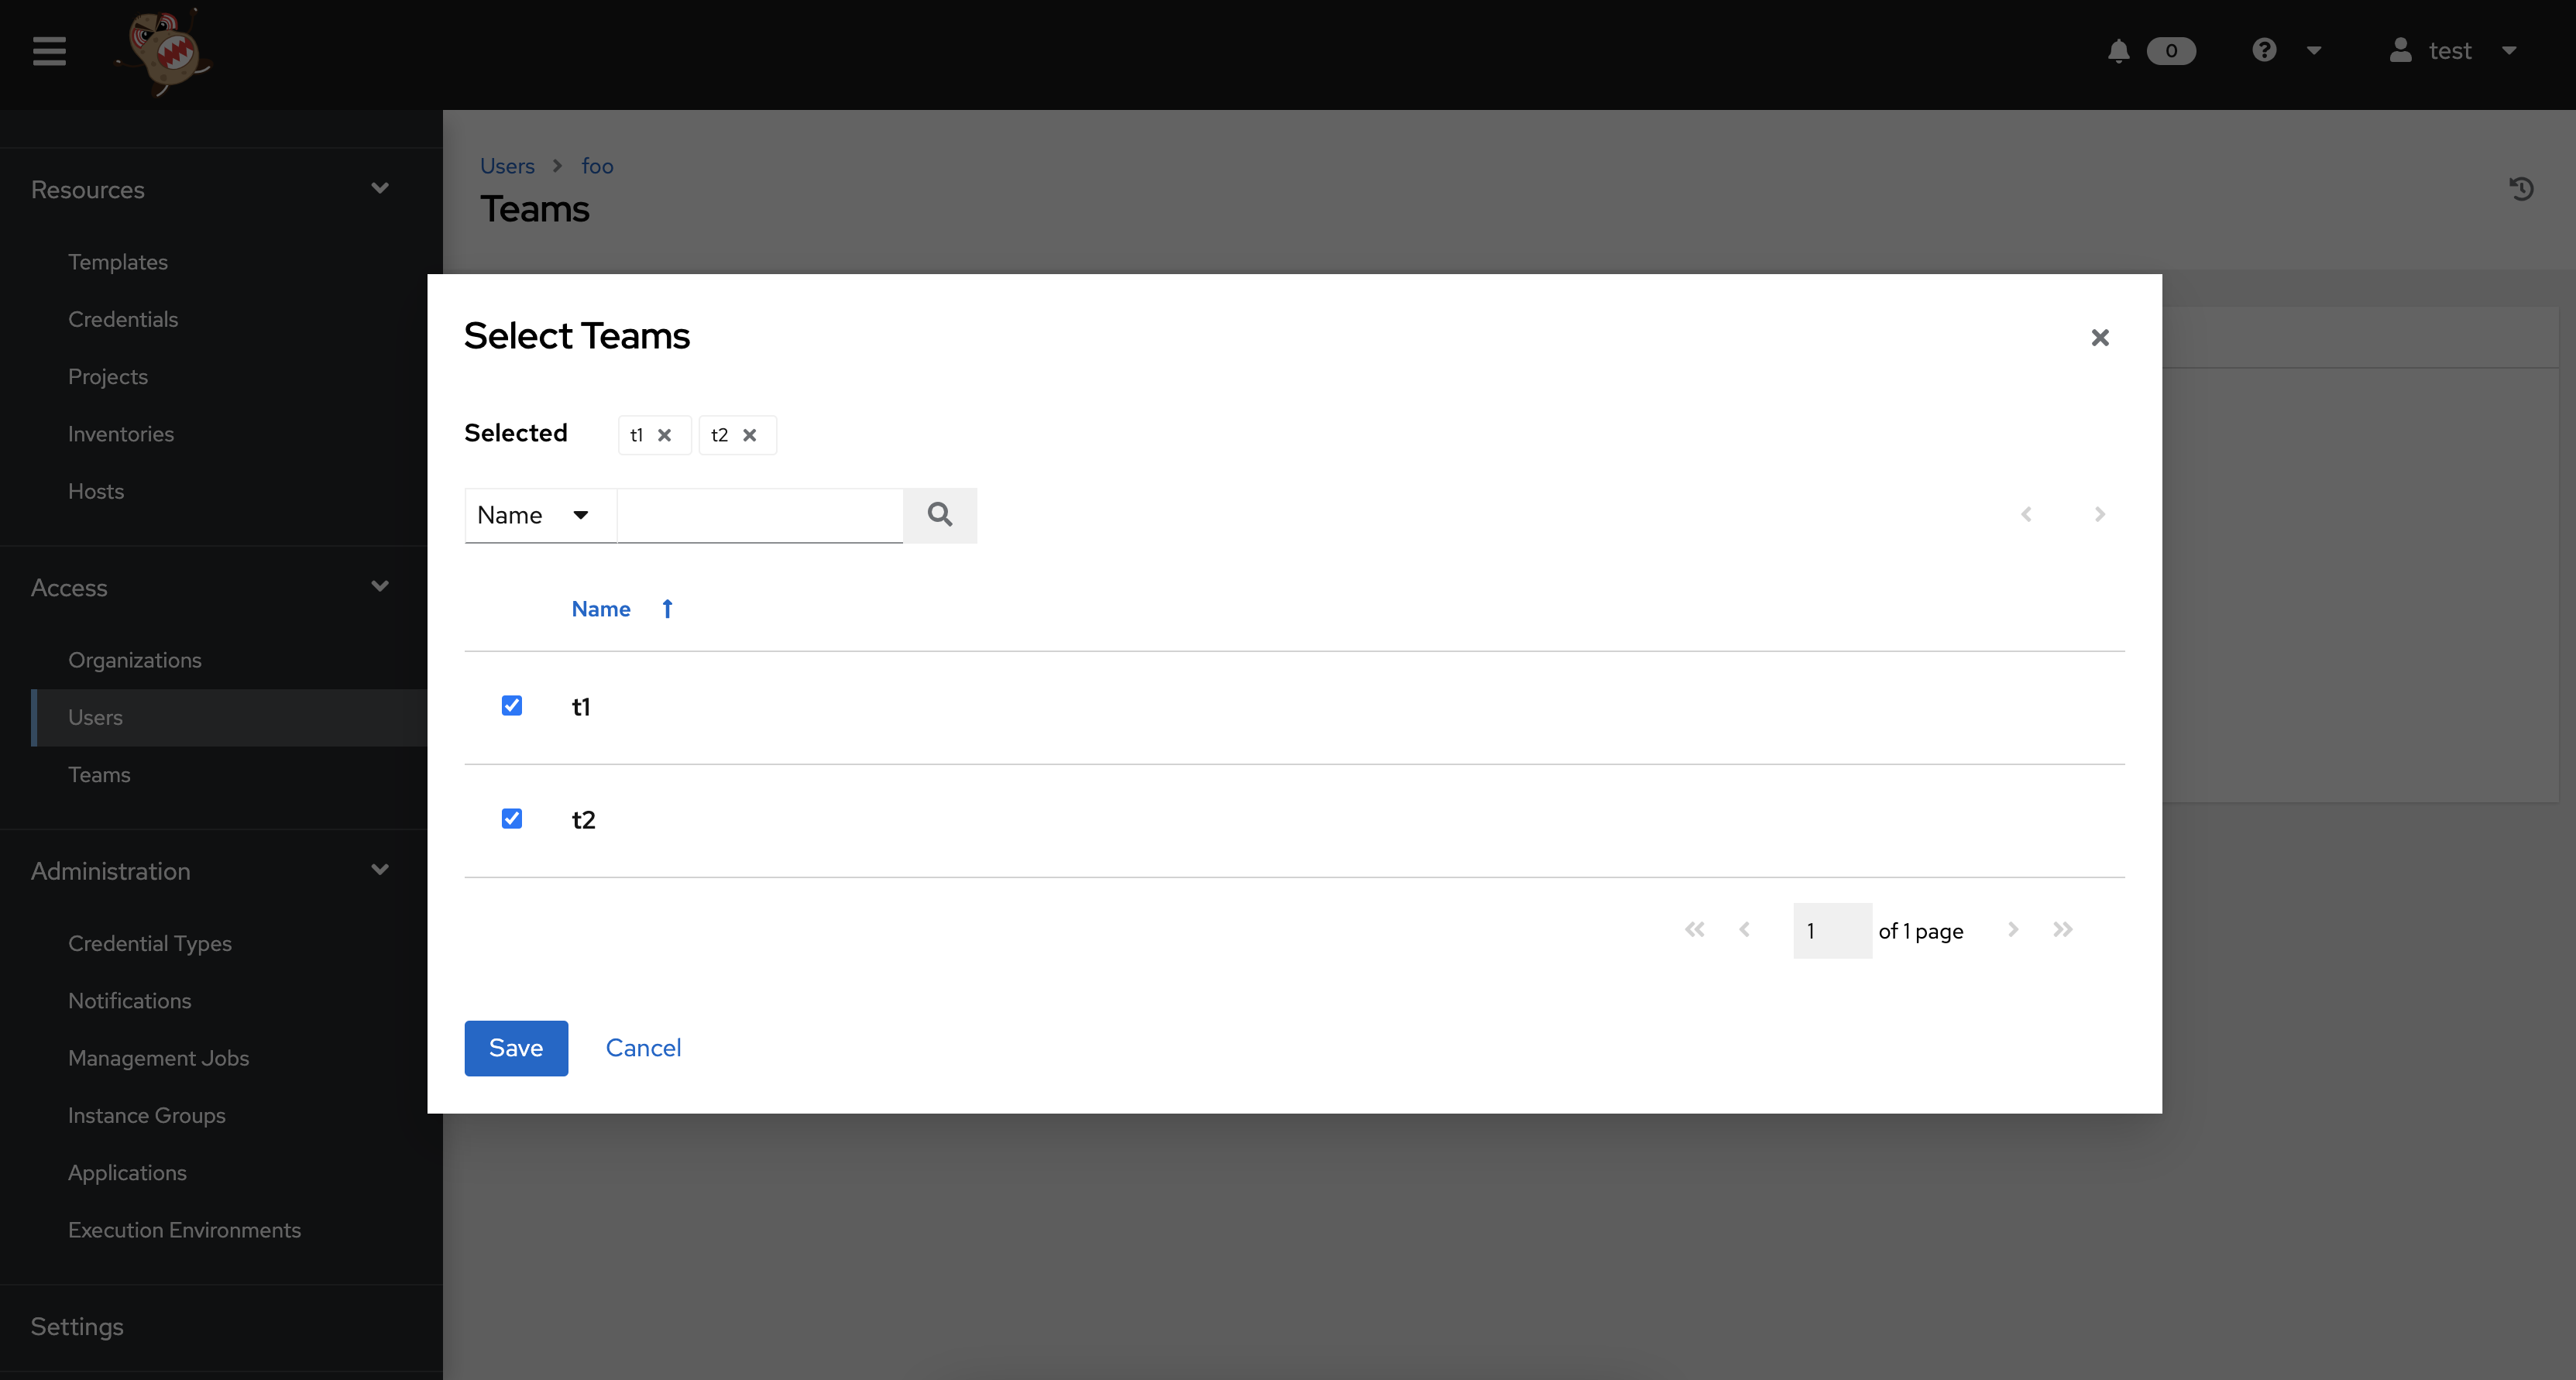Open Teams in the sidebar
The width and height of the screenshot is (2576, 1380).
coord(99,774)
